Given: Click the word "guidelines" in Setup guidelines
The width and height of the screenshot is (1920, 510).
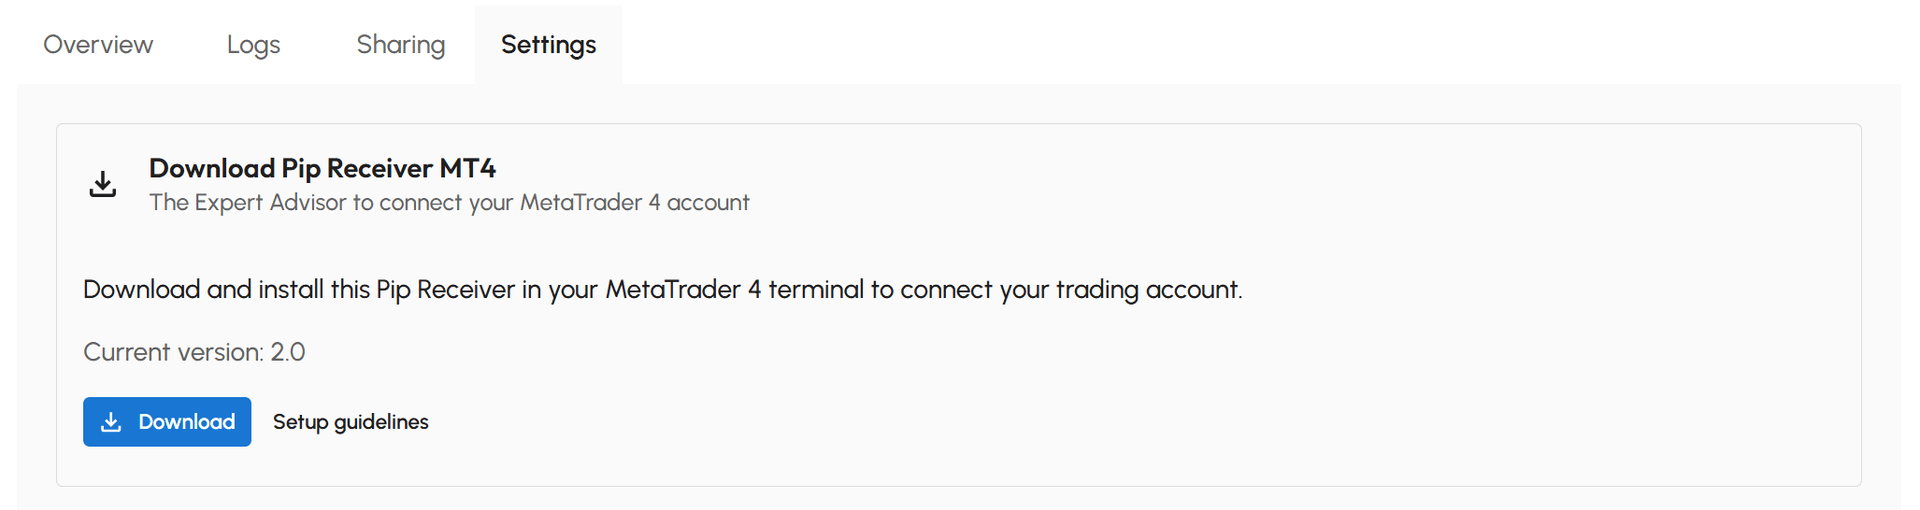Looking at the screenshot, I should [x=381, y=422].
